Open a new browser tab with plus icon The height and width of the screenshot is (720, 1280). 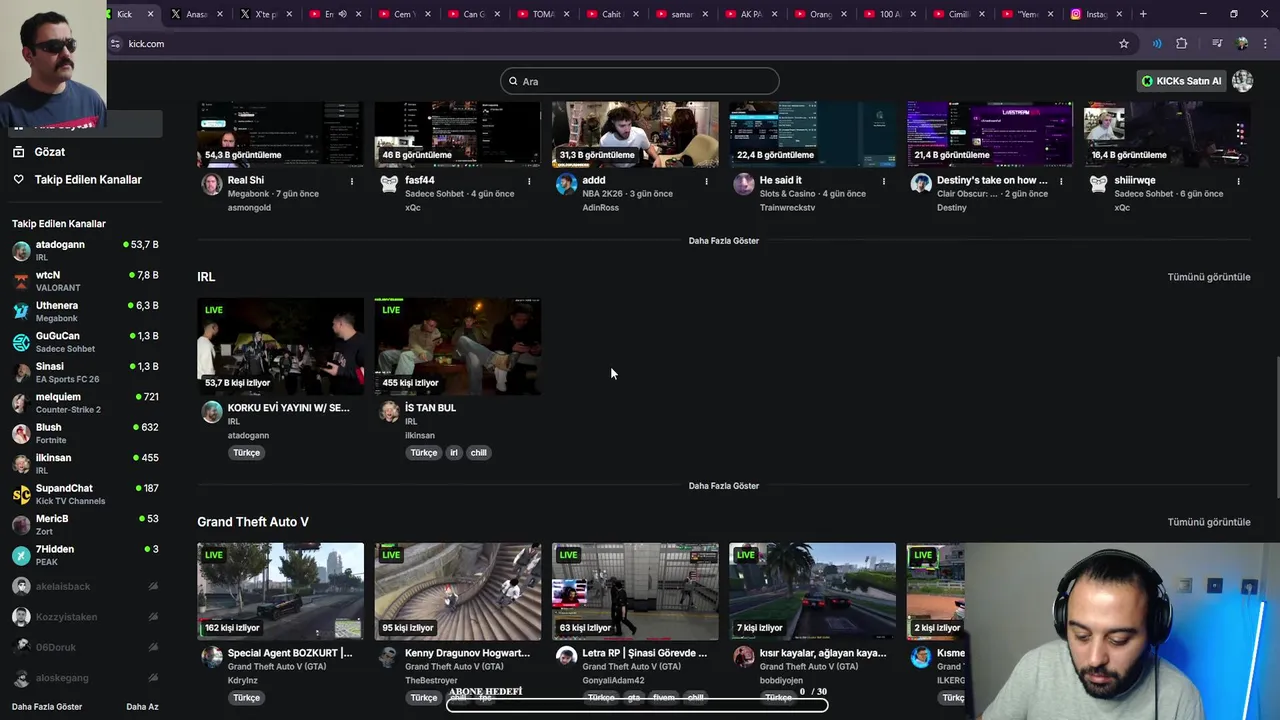1143,14
